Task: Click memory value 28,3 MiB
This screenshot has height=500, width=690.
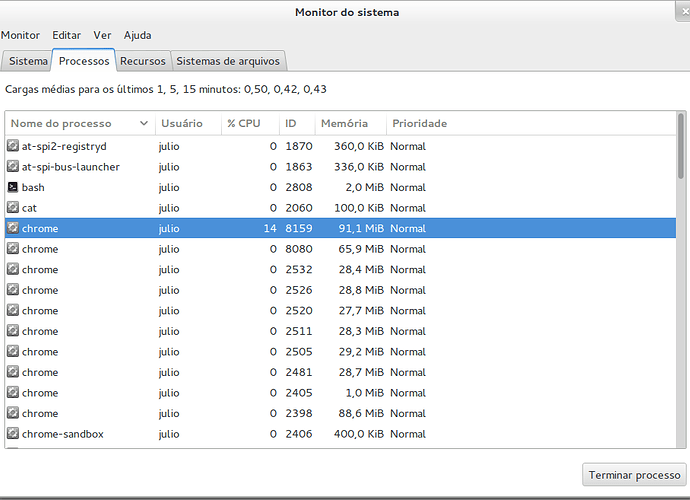Action: pos(361,331)
